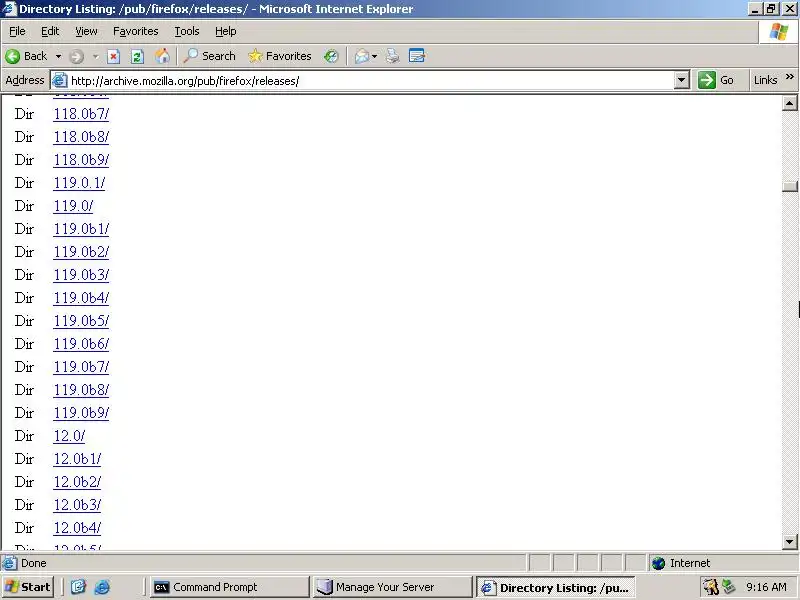Open the File menu
The height and width of the screenshot is (600, 800).
point(17,31)
